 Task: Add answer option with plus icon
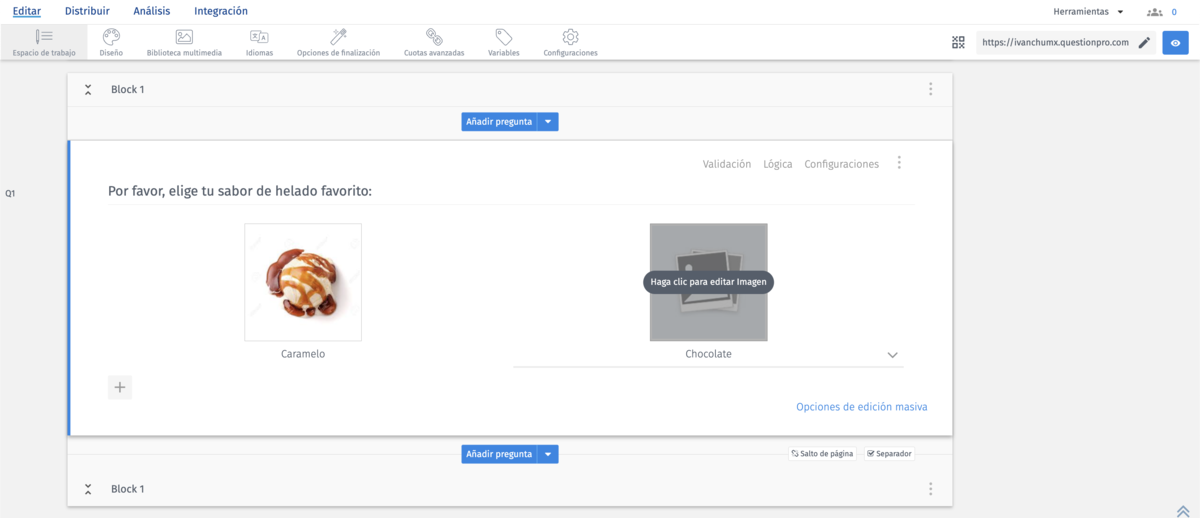point(120,387)
